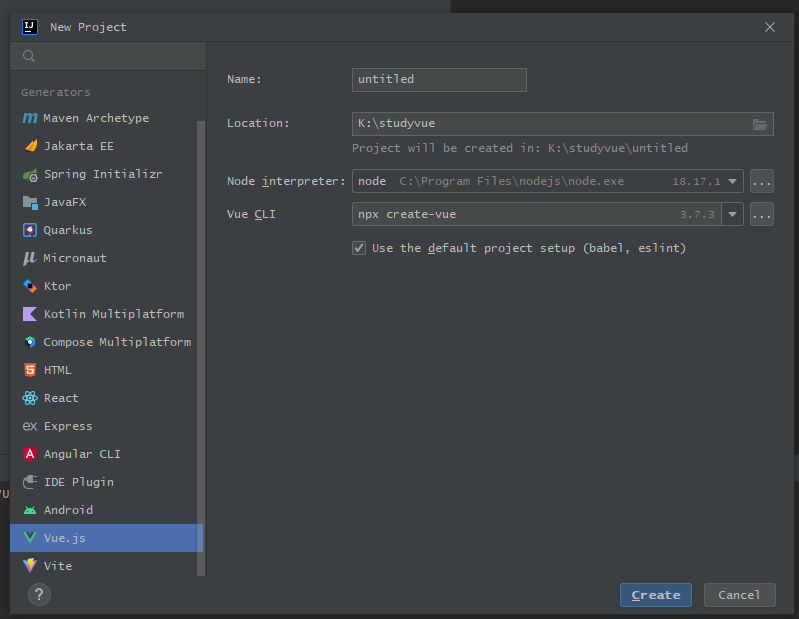Click the React label text
Image resolution: width=799 pixels, height=619 pixels.
[61, 398]
